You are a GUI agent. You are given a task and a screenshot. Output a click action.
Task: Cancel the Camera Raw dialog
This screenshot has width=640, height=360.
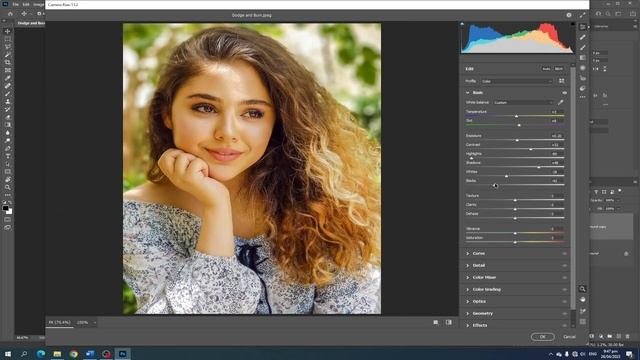coord(569,337)
